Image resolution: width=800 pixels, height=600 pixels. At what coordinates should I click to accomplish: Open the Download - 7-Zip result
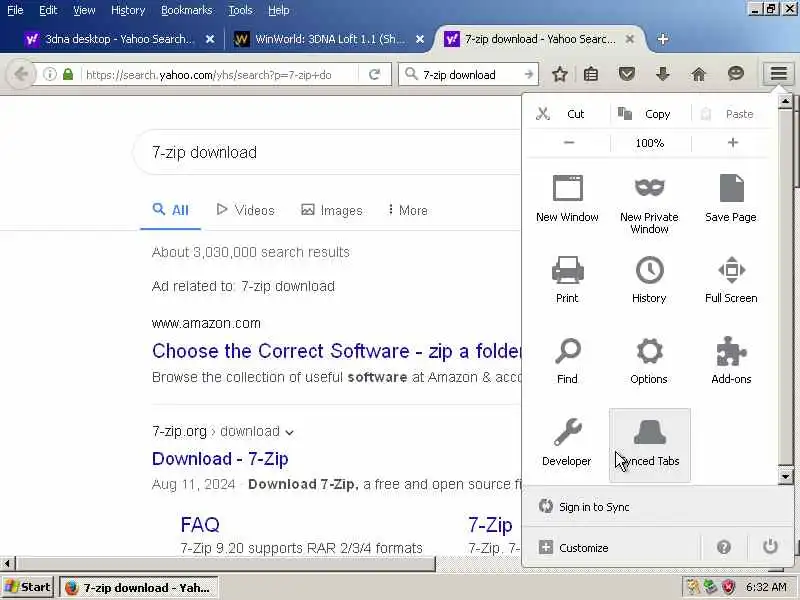tap(220, 459)
